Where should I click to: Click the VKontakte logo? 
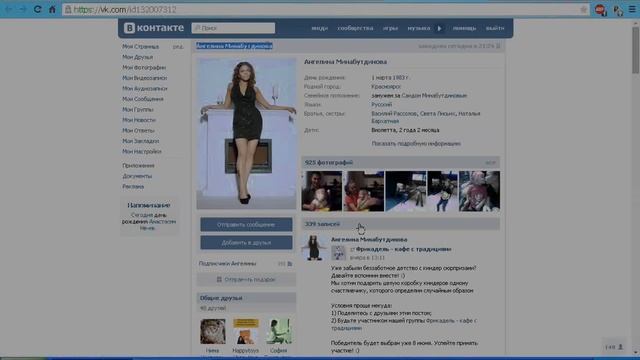[154, 28]
